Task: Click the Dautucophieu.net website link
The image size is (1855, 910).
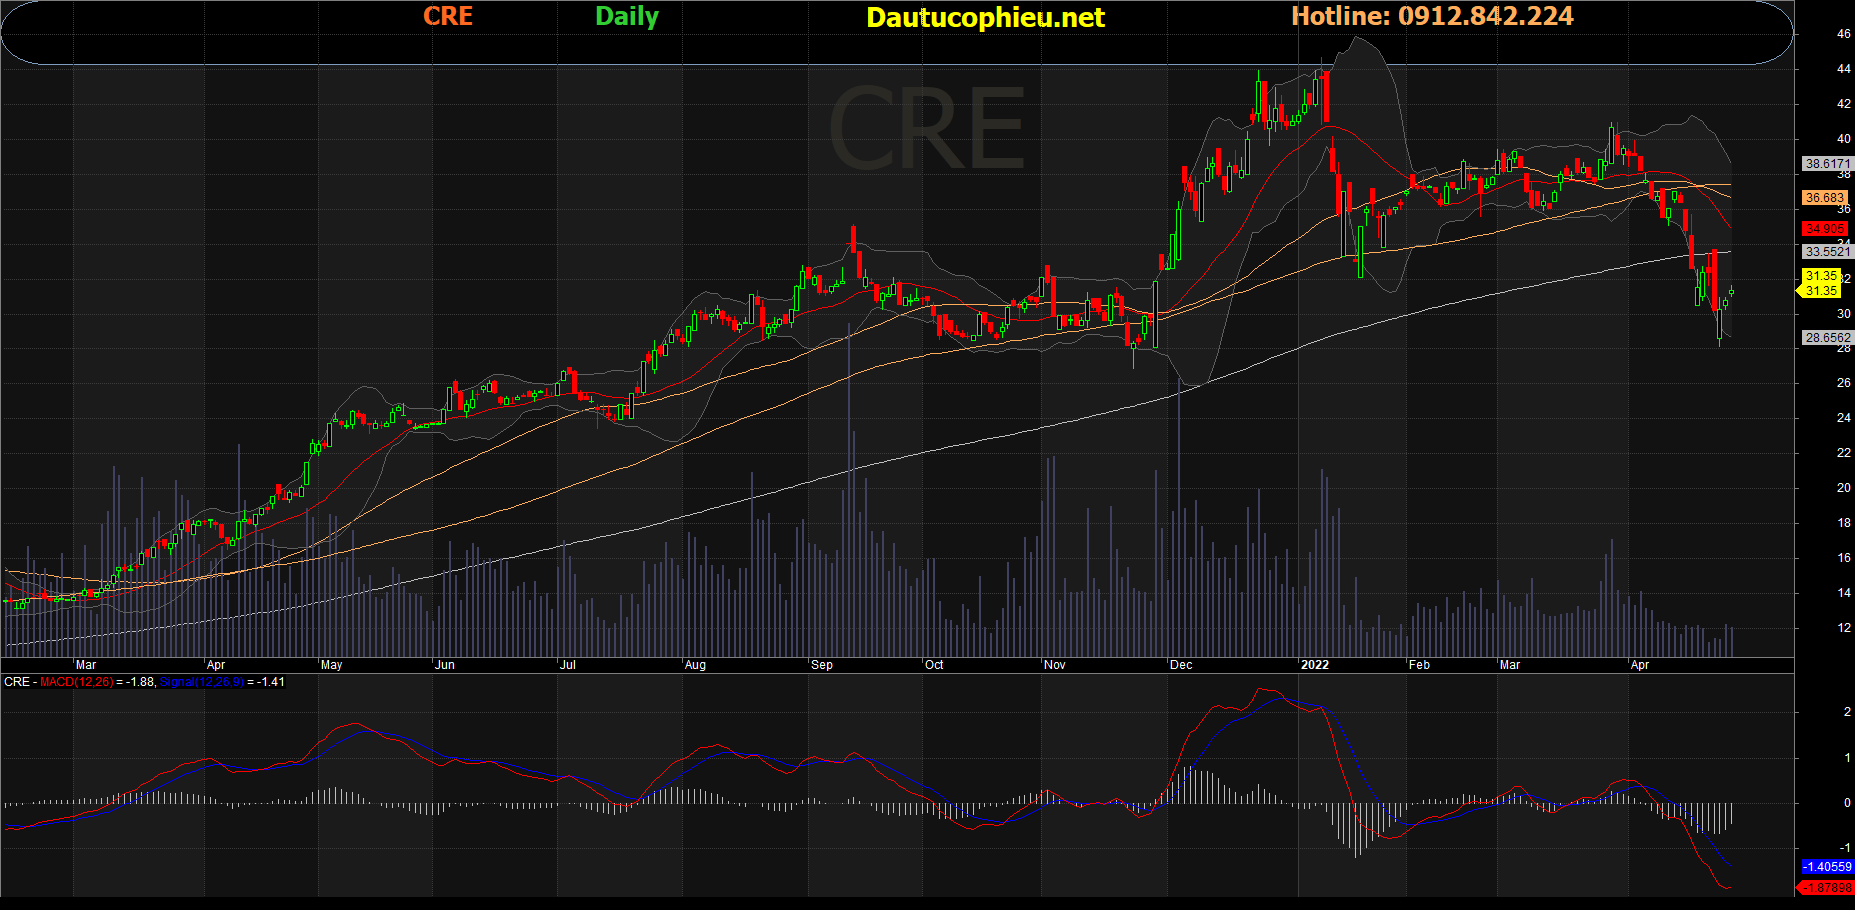Action: click(x=985, y=18)
